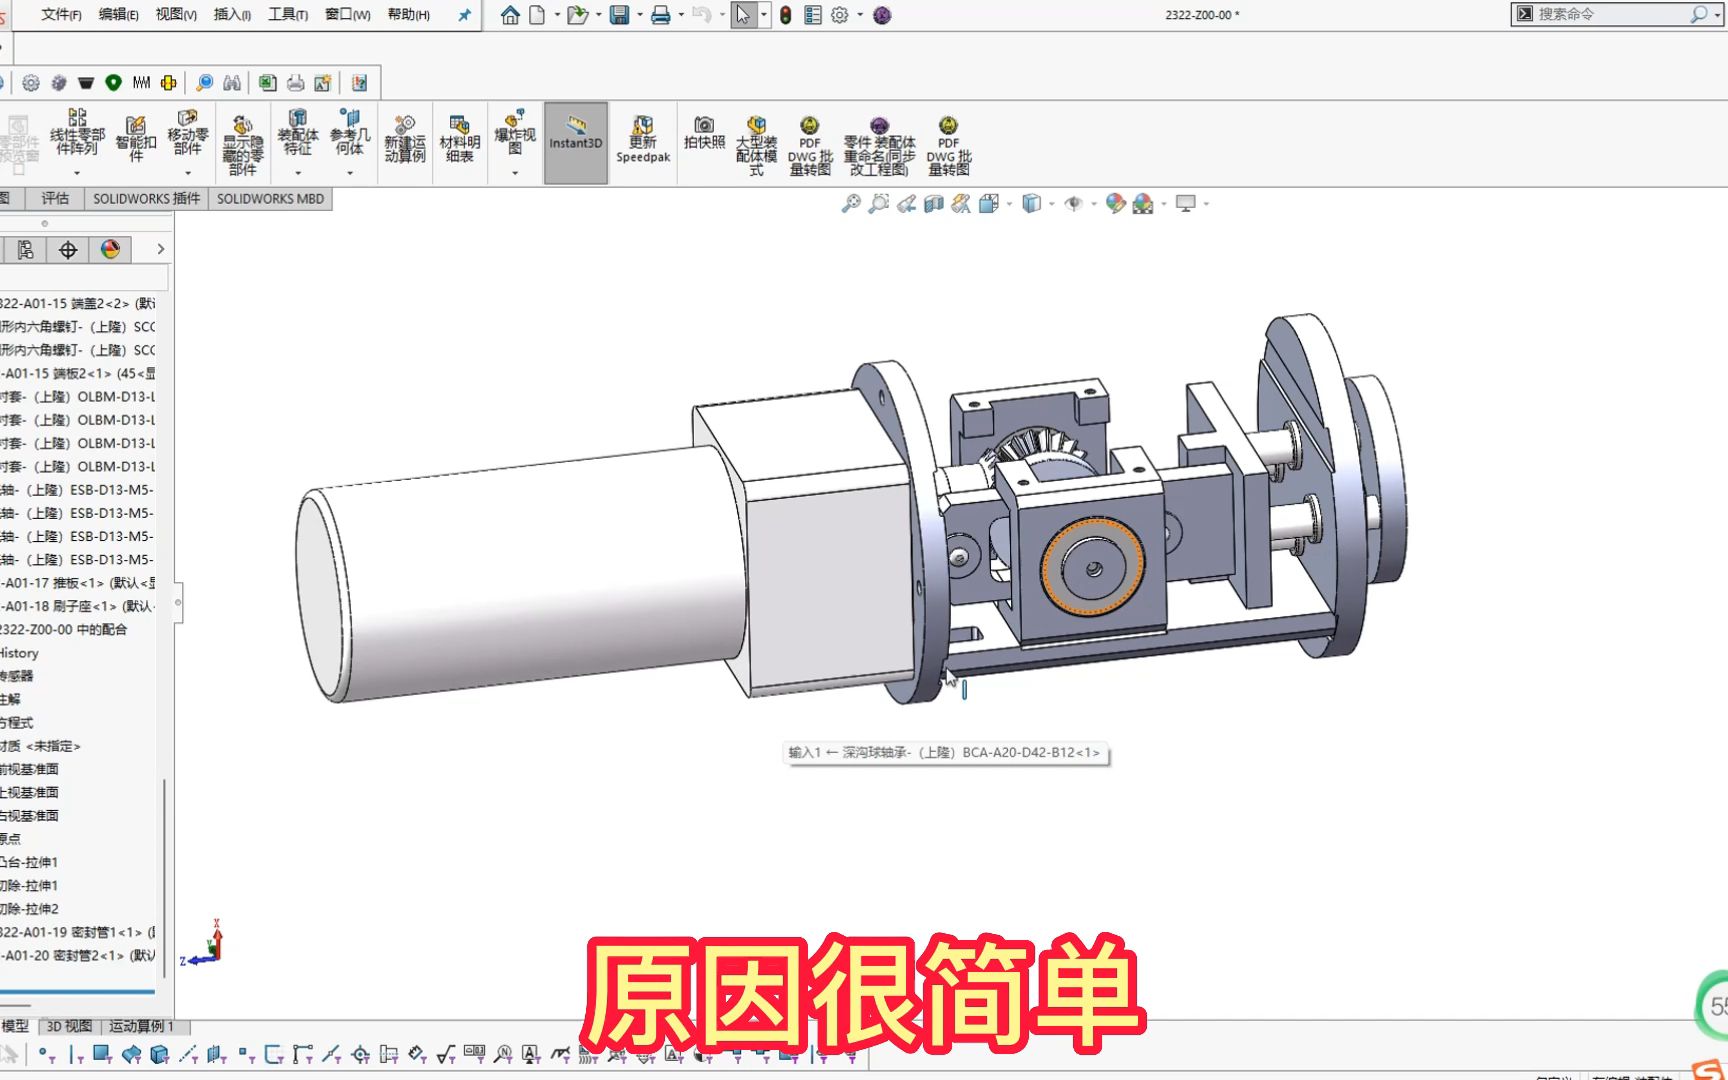Select the History tree item
Image resolution: width=1728 pixels, height=1080 pixels.
tap(19, 653)
